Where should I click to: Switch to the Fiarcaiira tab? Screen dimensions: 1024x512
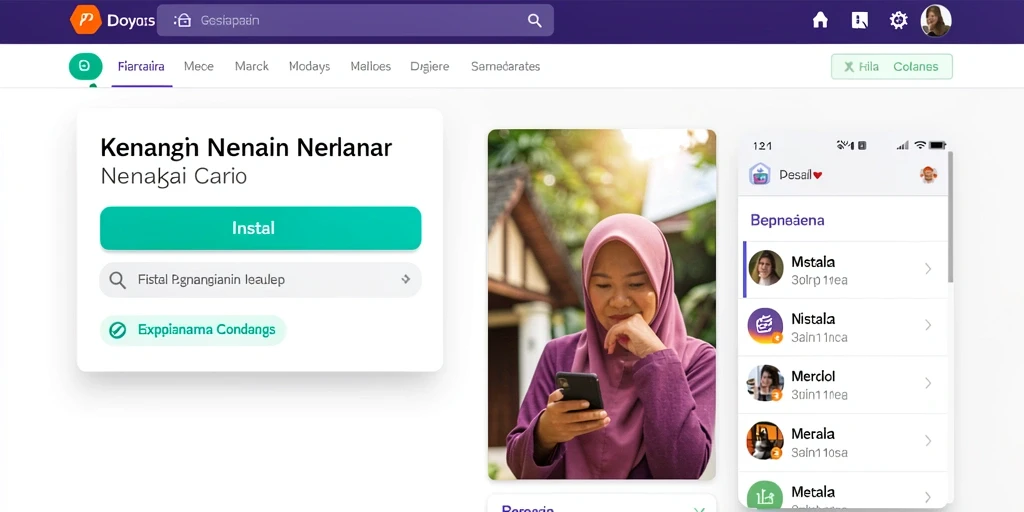[141, 67]
